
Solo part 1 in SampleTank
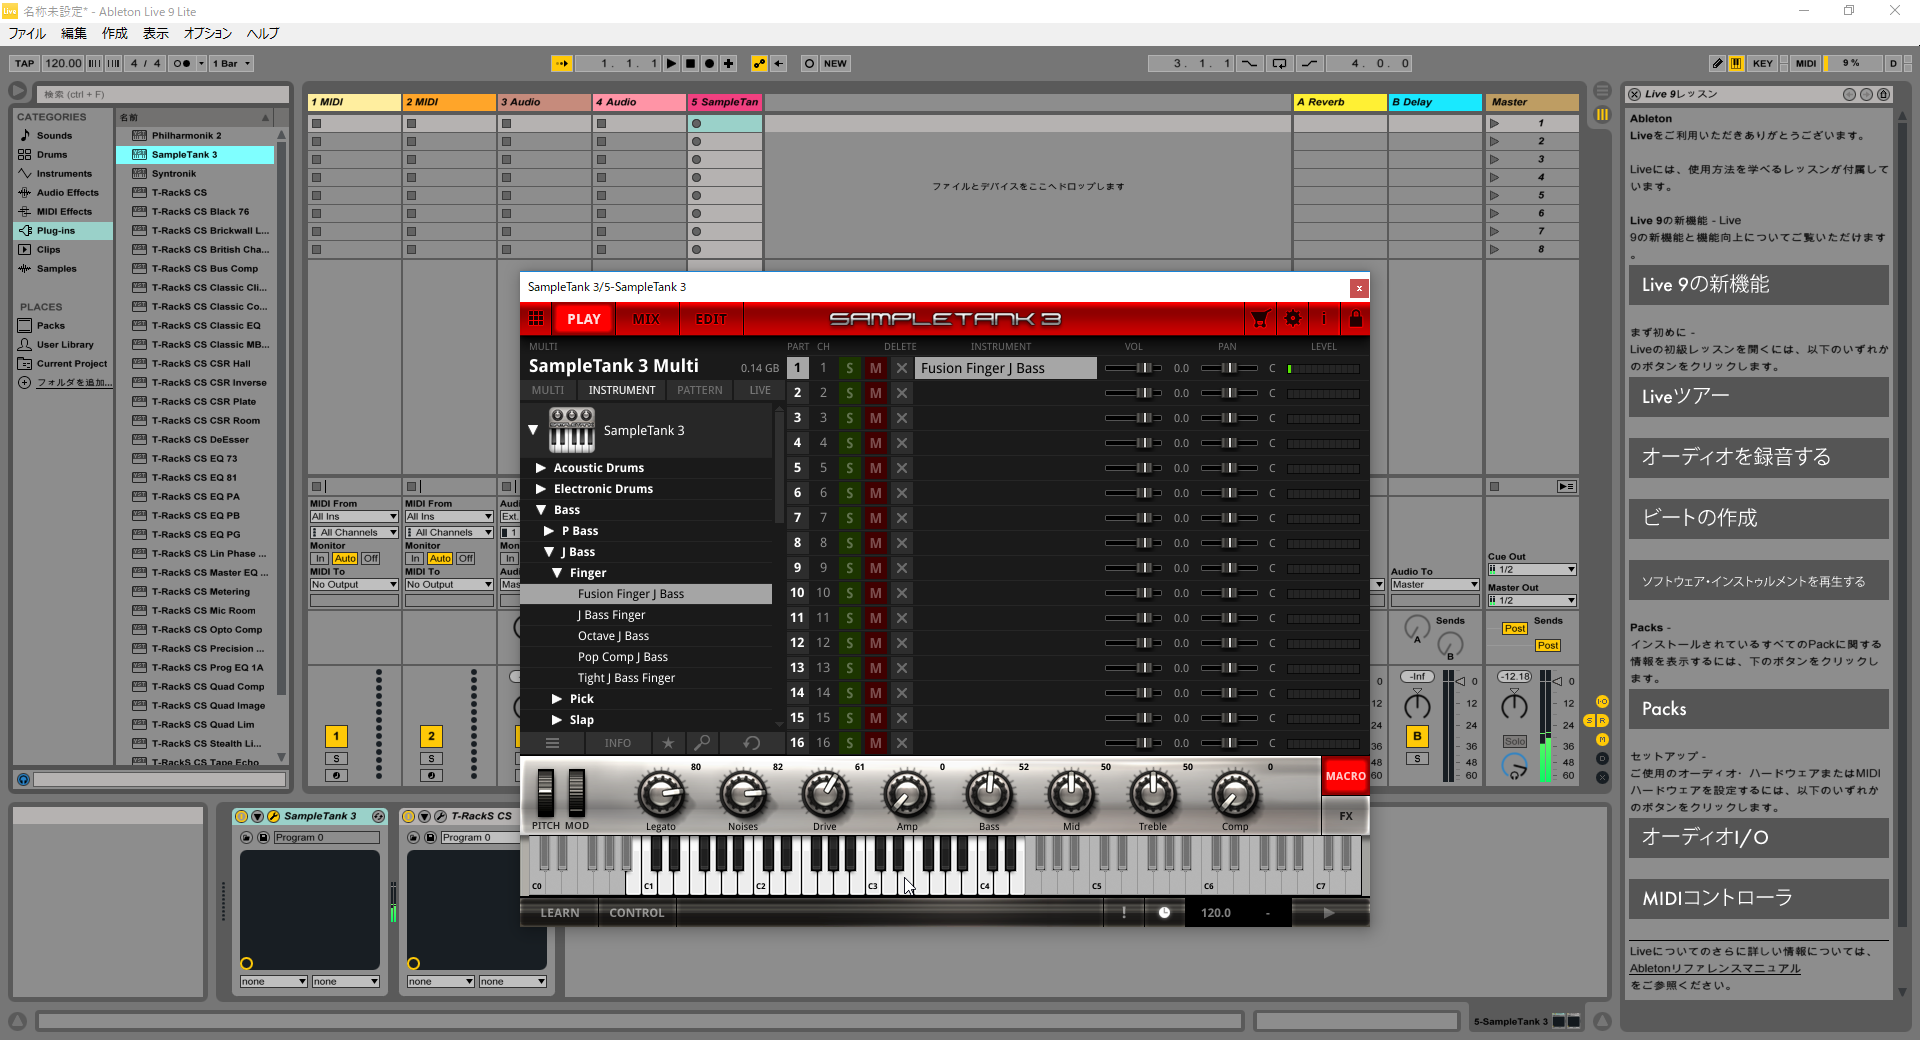(850, 368)
